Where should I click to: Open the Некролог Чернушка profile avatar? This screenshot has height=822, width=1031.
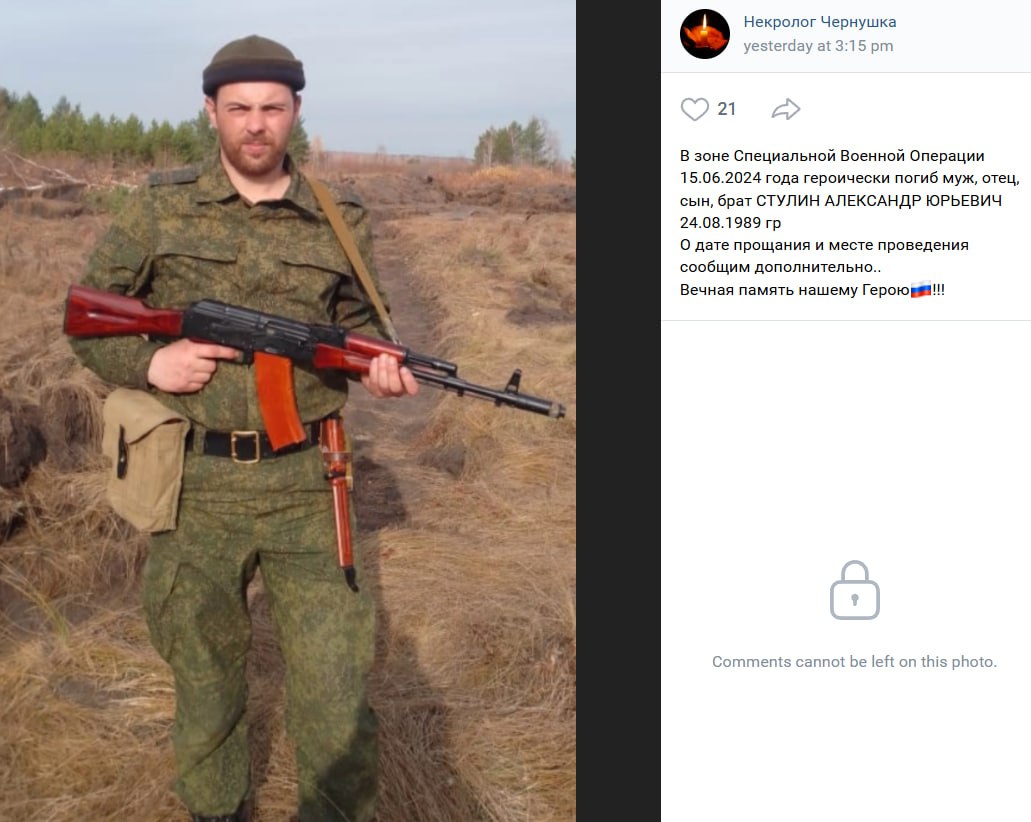tap(705, 34)
